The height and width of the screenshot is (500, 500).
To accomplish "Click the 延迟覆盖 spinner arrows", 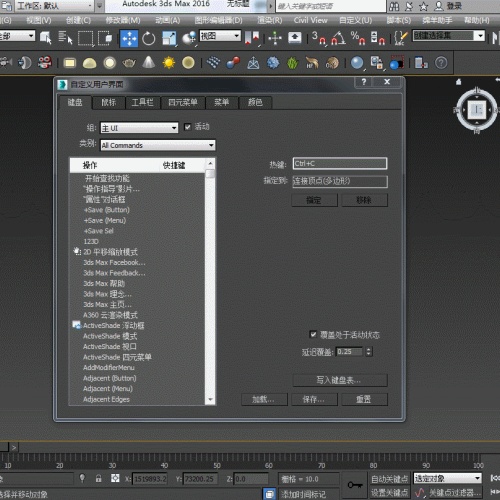I will click(368, 351).
